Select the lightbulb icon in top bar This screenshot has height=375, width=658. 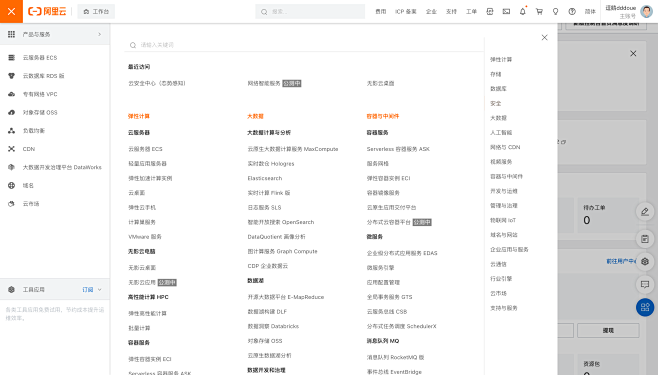(556, 12)
